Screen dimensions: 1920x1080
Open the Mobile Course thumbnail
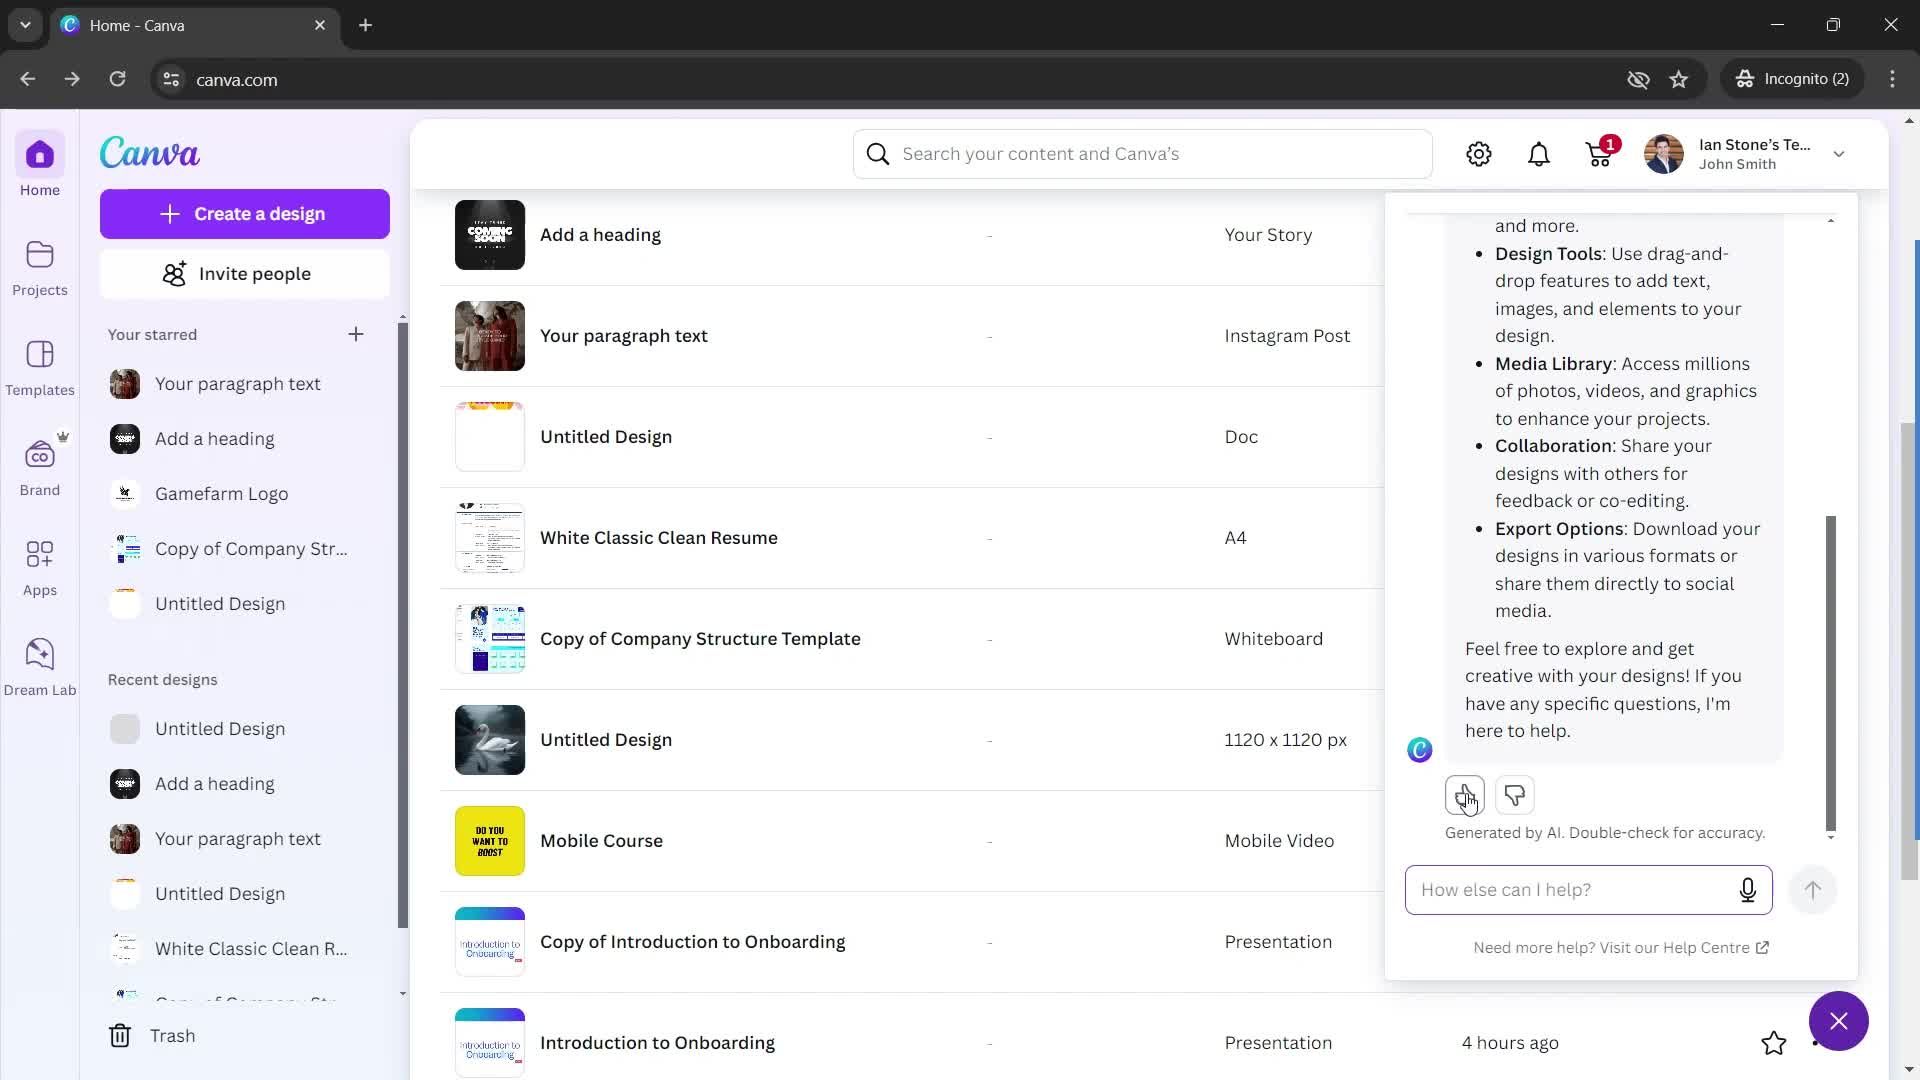click(x=490, y=841)
